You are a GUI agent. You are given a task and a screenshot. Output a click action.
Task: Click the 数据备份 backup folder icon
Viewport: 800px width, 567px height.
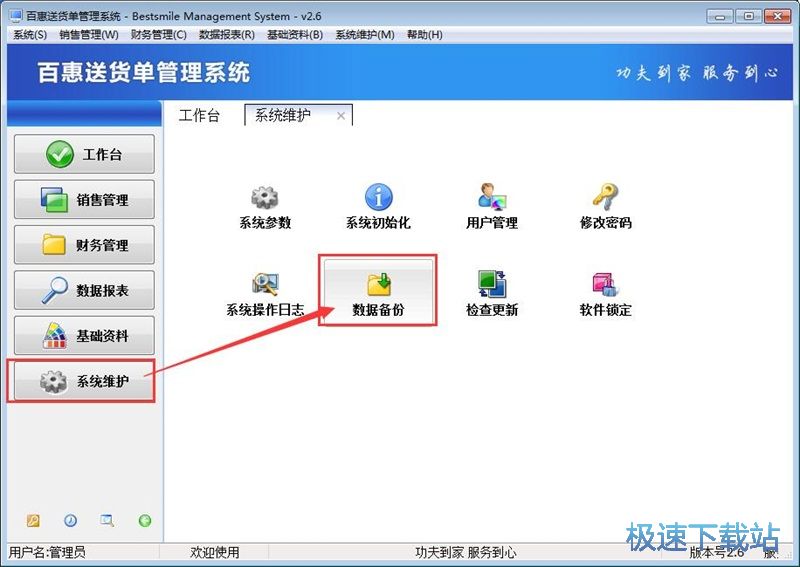click(379, 284)
